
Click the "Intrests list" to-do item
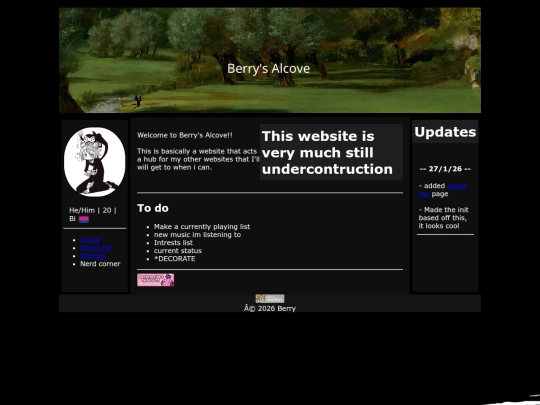coord(173,242)
